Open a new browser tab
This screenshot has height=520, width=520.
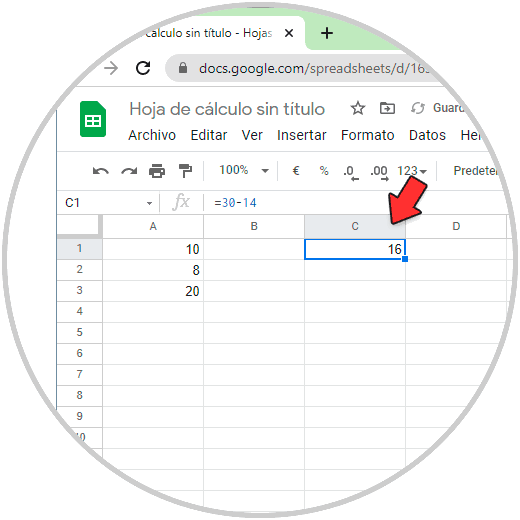tap(327, 33)
